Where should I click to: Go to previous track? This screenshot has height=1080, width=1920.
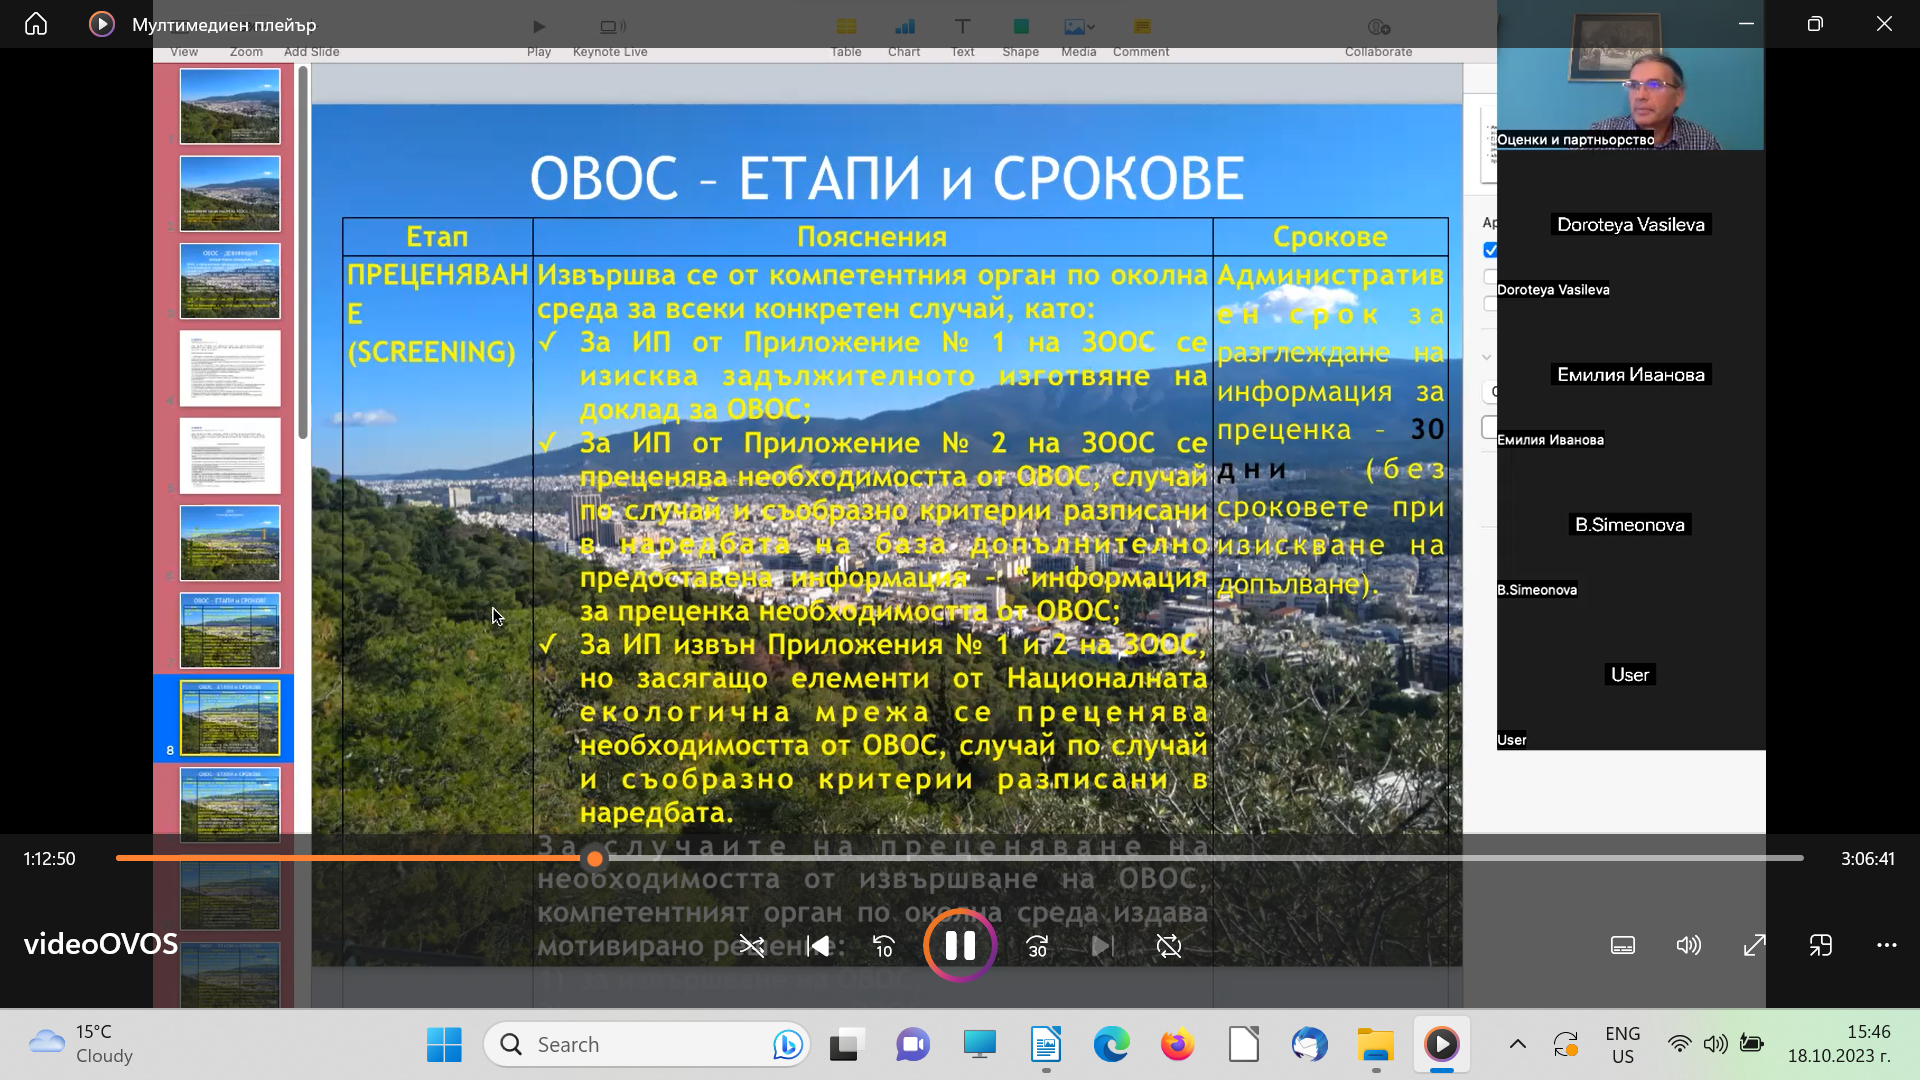click(818, 946)
